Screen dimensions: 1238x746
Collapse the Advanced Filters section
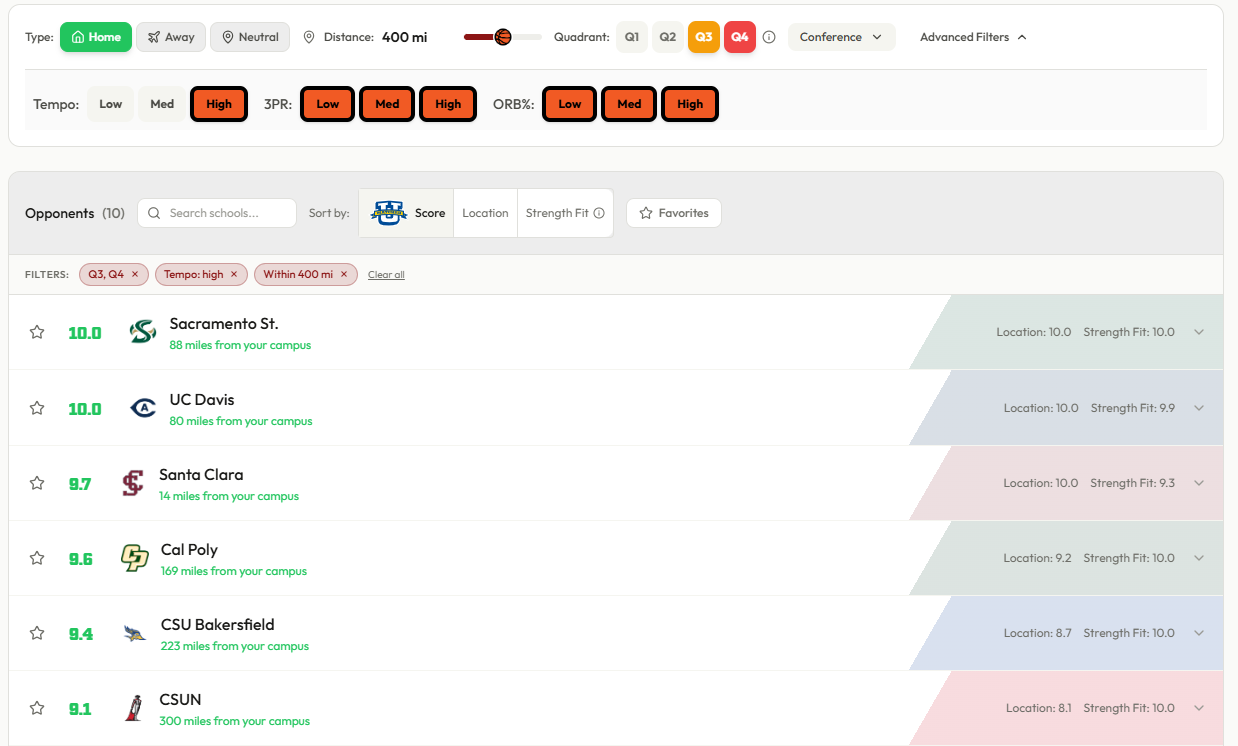coord(971,36)
